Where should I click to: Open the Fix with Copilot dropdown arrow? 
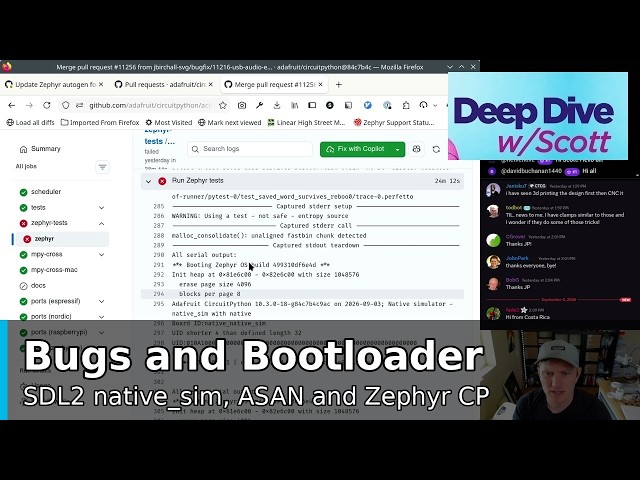pos(398,149)
